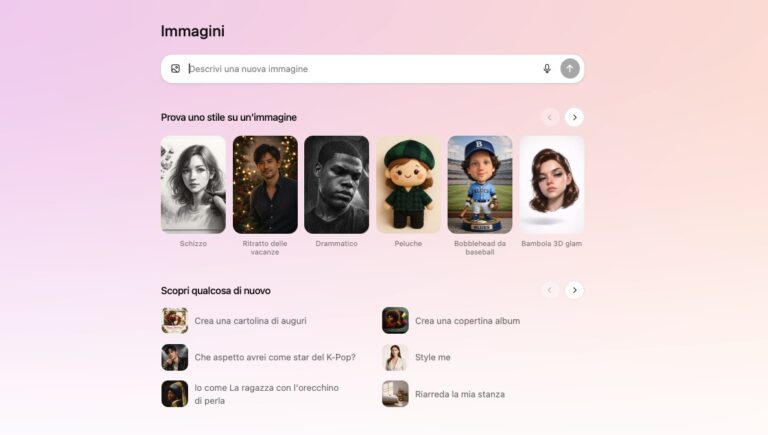This screenshot has height=435, width=768.
Task: Click the Style me suggestion icon
Action: (x=395, y=357)
